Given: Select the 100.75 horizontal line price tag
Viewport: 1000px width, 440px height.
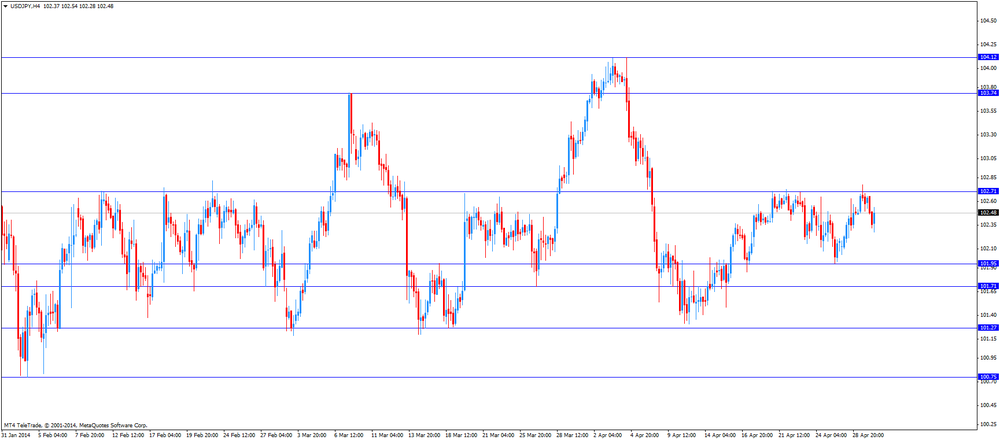Looking at the screenshot, I should click(x=987, y=378).
